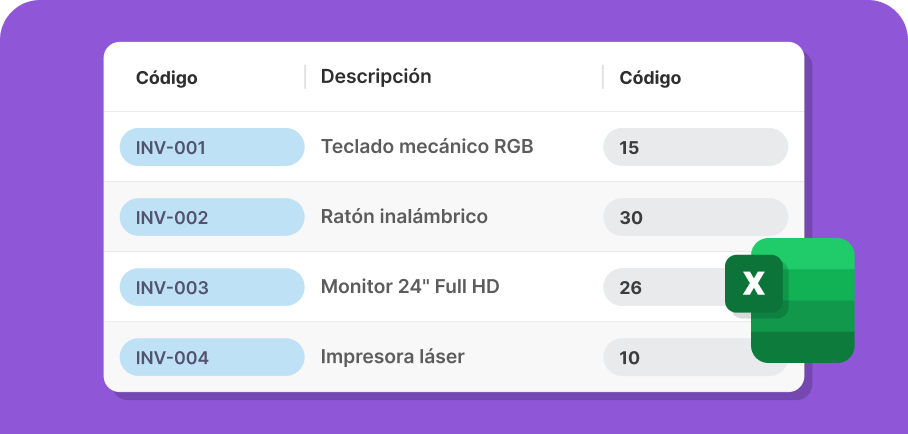Click divider before the last Código header
This screenshot has height=434, width=908.
pyautogui.click(x=603, y=77)
